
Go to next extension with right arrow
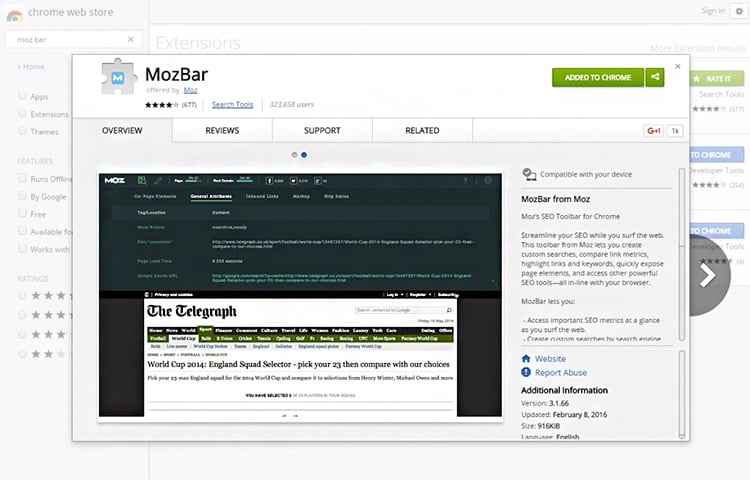pyautogui.click(x=709, y=275)
